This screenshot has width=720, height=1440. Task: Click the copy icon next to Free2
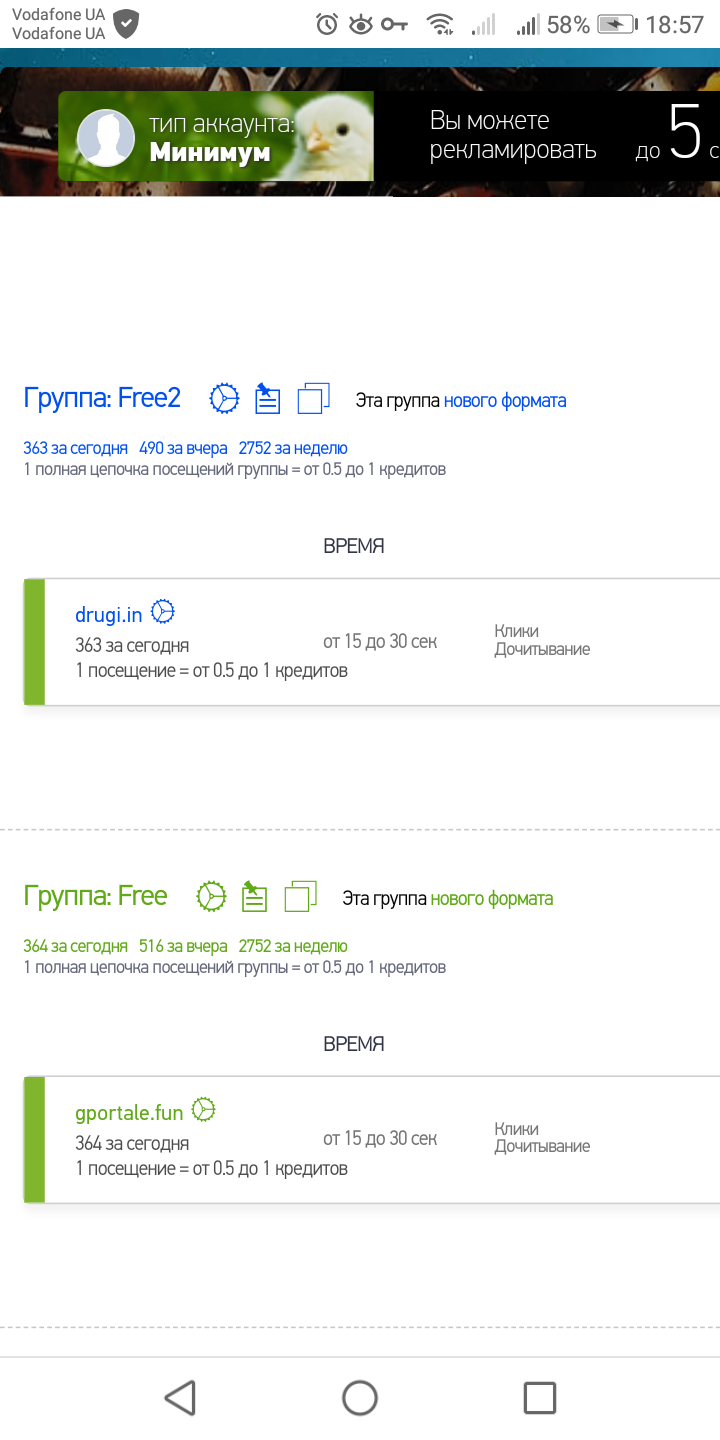(x=313, y=399)
